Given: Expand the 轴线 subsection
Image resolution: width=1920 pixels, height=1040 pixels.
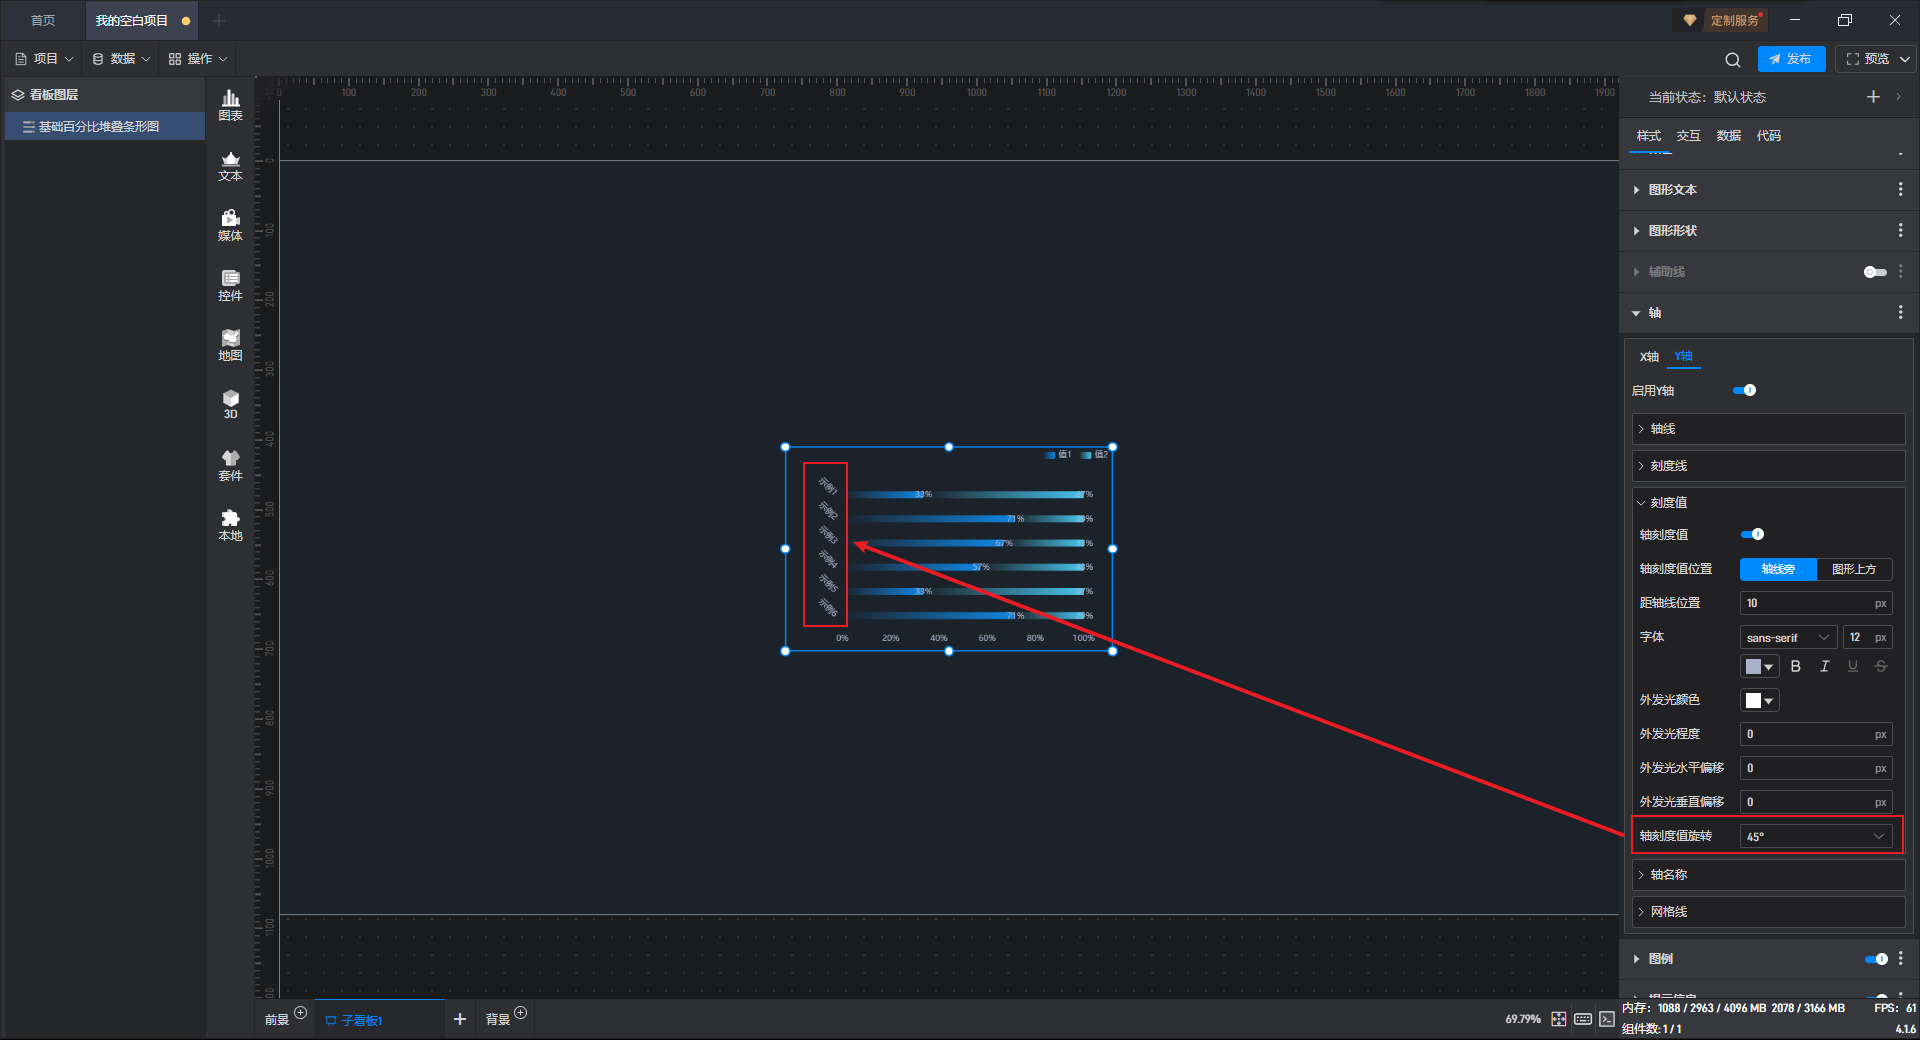Looking at the screenshot, I should point(1768,429).
